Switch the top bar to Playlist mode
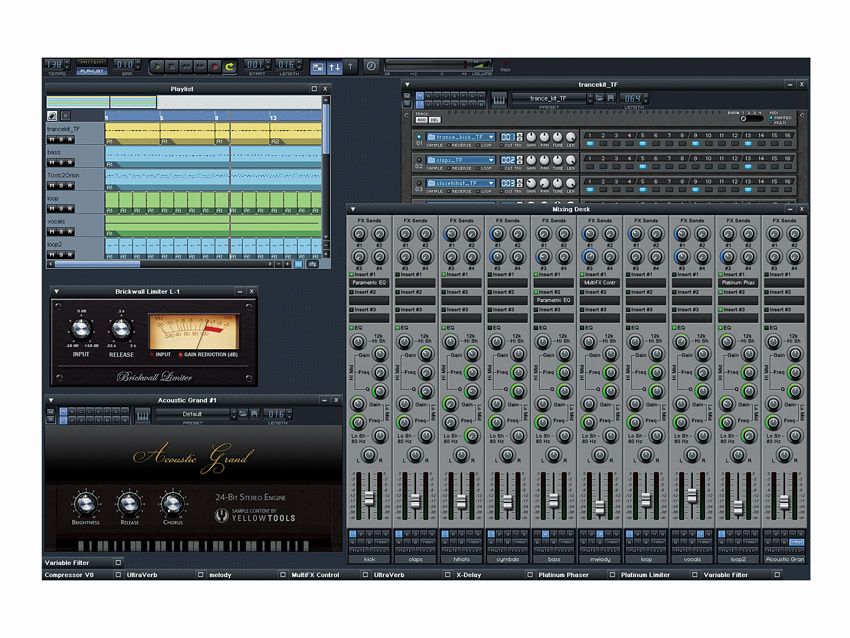Image resolution: width=850 pixels, height=638 pixels. click(x=91, y=71)
